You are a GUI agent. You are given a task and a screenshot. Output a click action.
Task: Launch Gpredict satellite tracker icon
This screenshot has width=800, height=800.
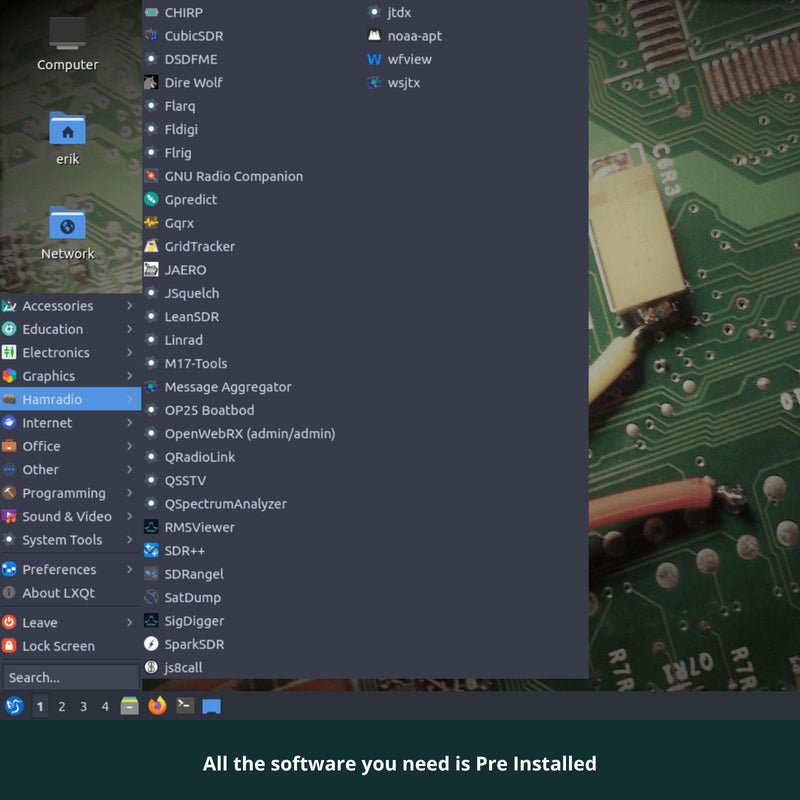click(x=151, y=199)
